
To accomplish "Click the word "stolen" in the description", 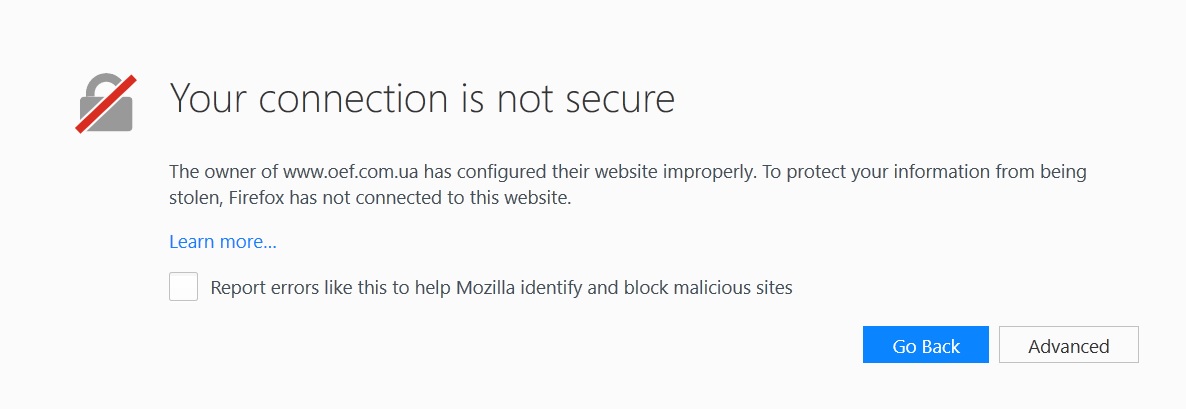I will [194, 198].
